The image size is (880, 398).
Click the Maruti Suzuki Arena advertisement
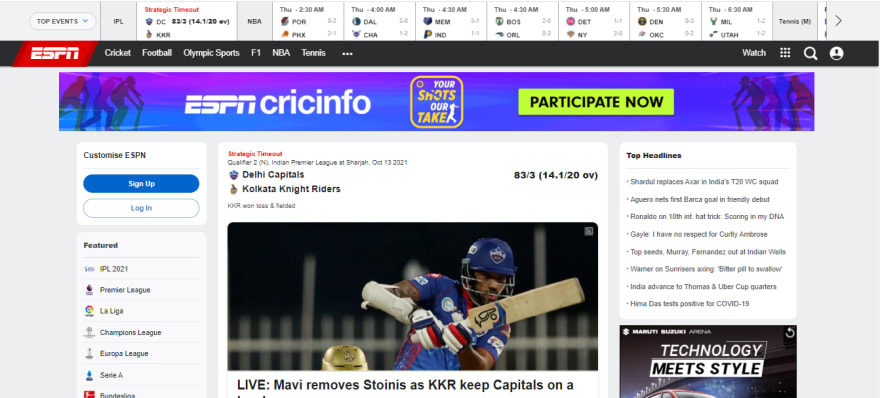click(x=708, y=362)
